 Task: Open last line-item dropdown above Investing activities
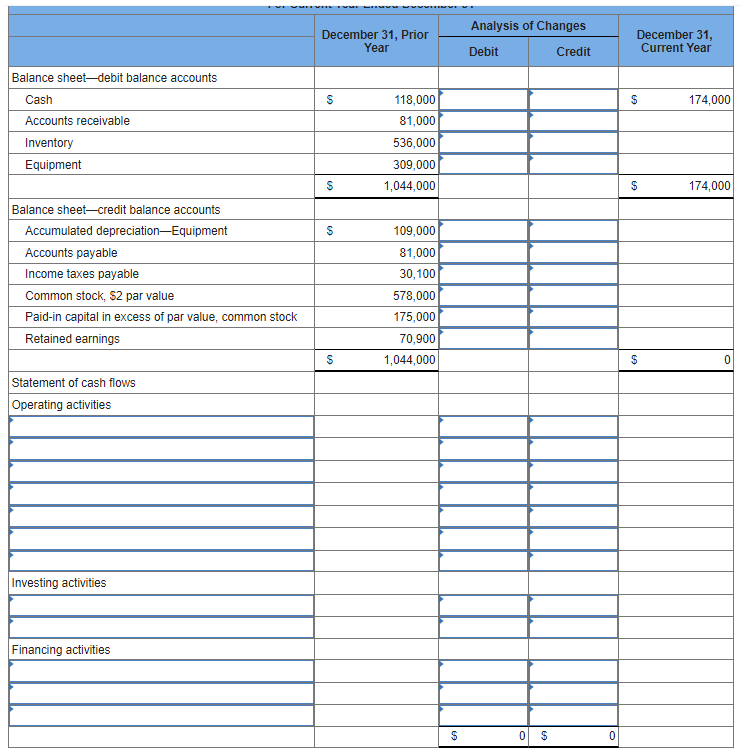[161, 561]
